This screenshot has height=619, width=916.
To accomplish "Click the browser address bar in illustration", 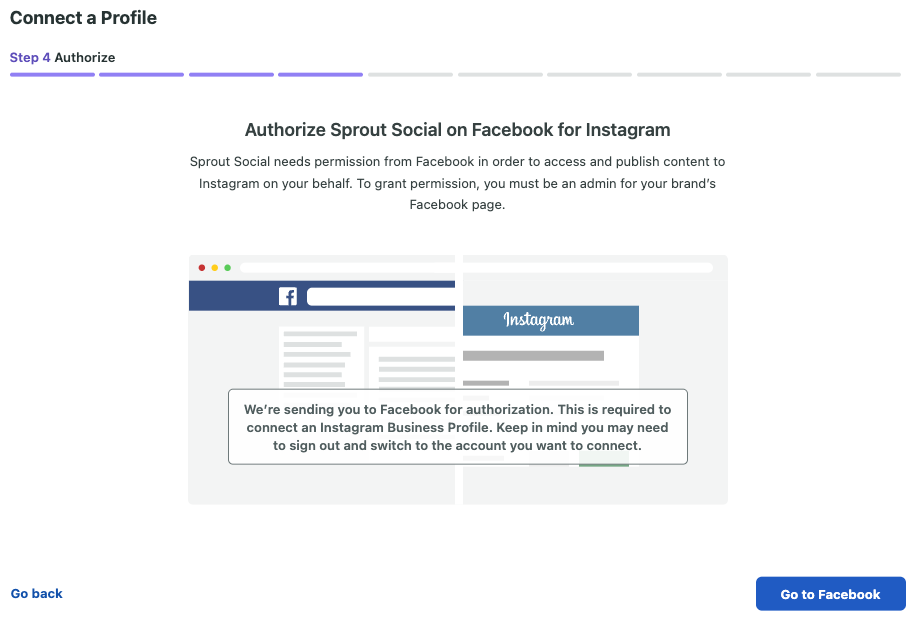I will pyautogui.click(x=476, y=267).
